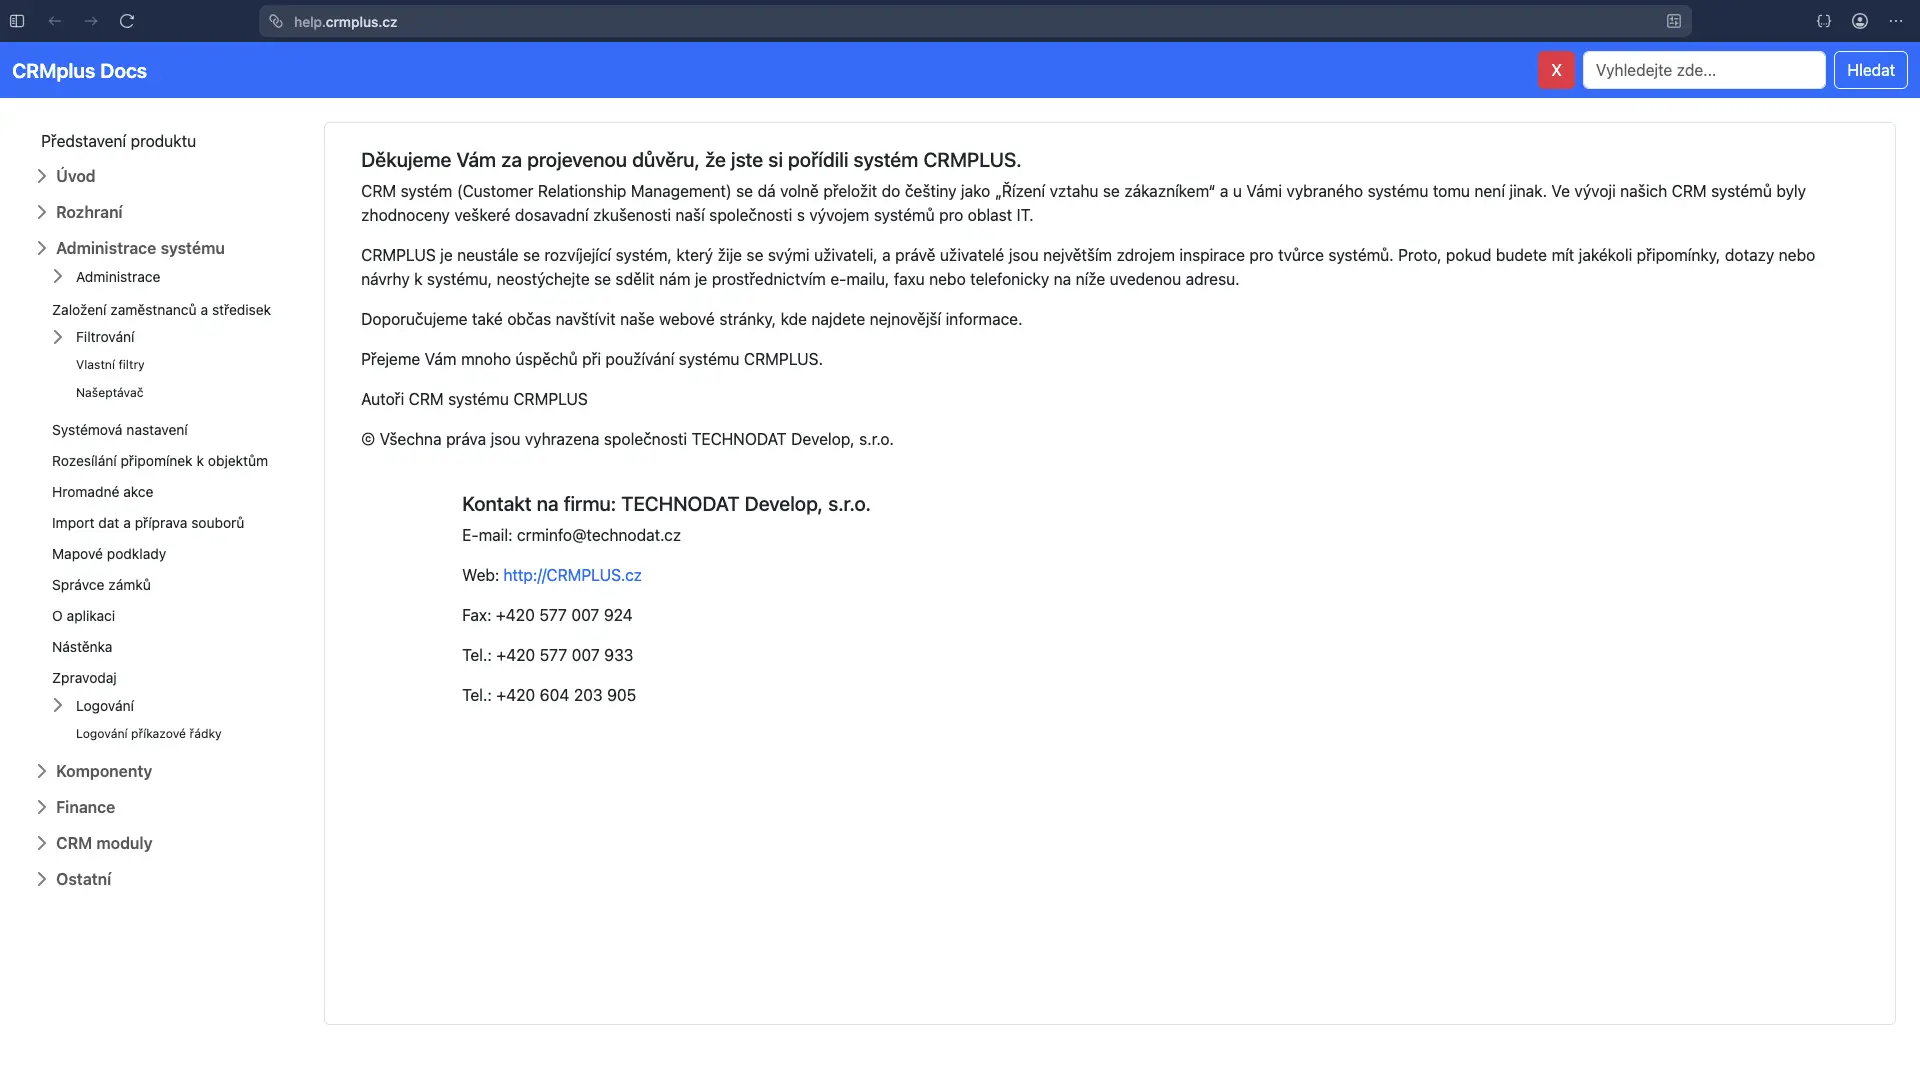Click the CRMplus Docs header title
This screenshot has height=1080, width=1920.
click(x=79, y=71)
